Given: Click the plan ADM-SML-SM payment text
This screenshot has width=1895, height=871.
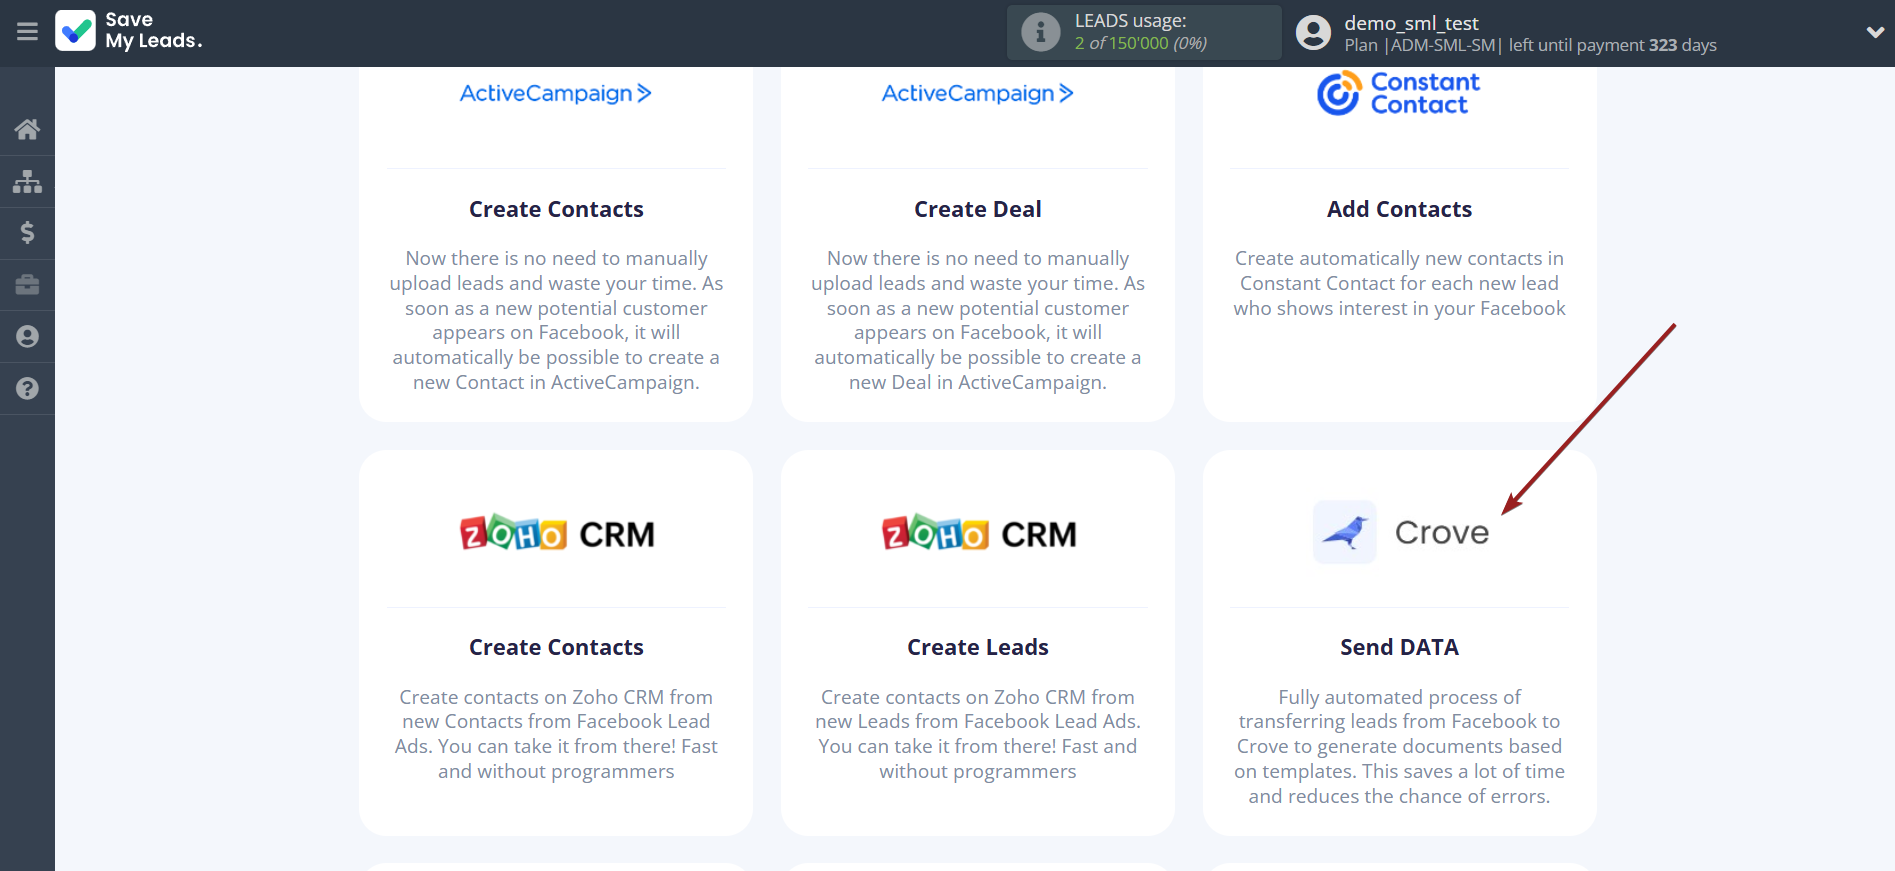Looking at the screenshot, I should coord(1530,45).
